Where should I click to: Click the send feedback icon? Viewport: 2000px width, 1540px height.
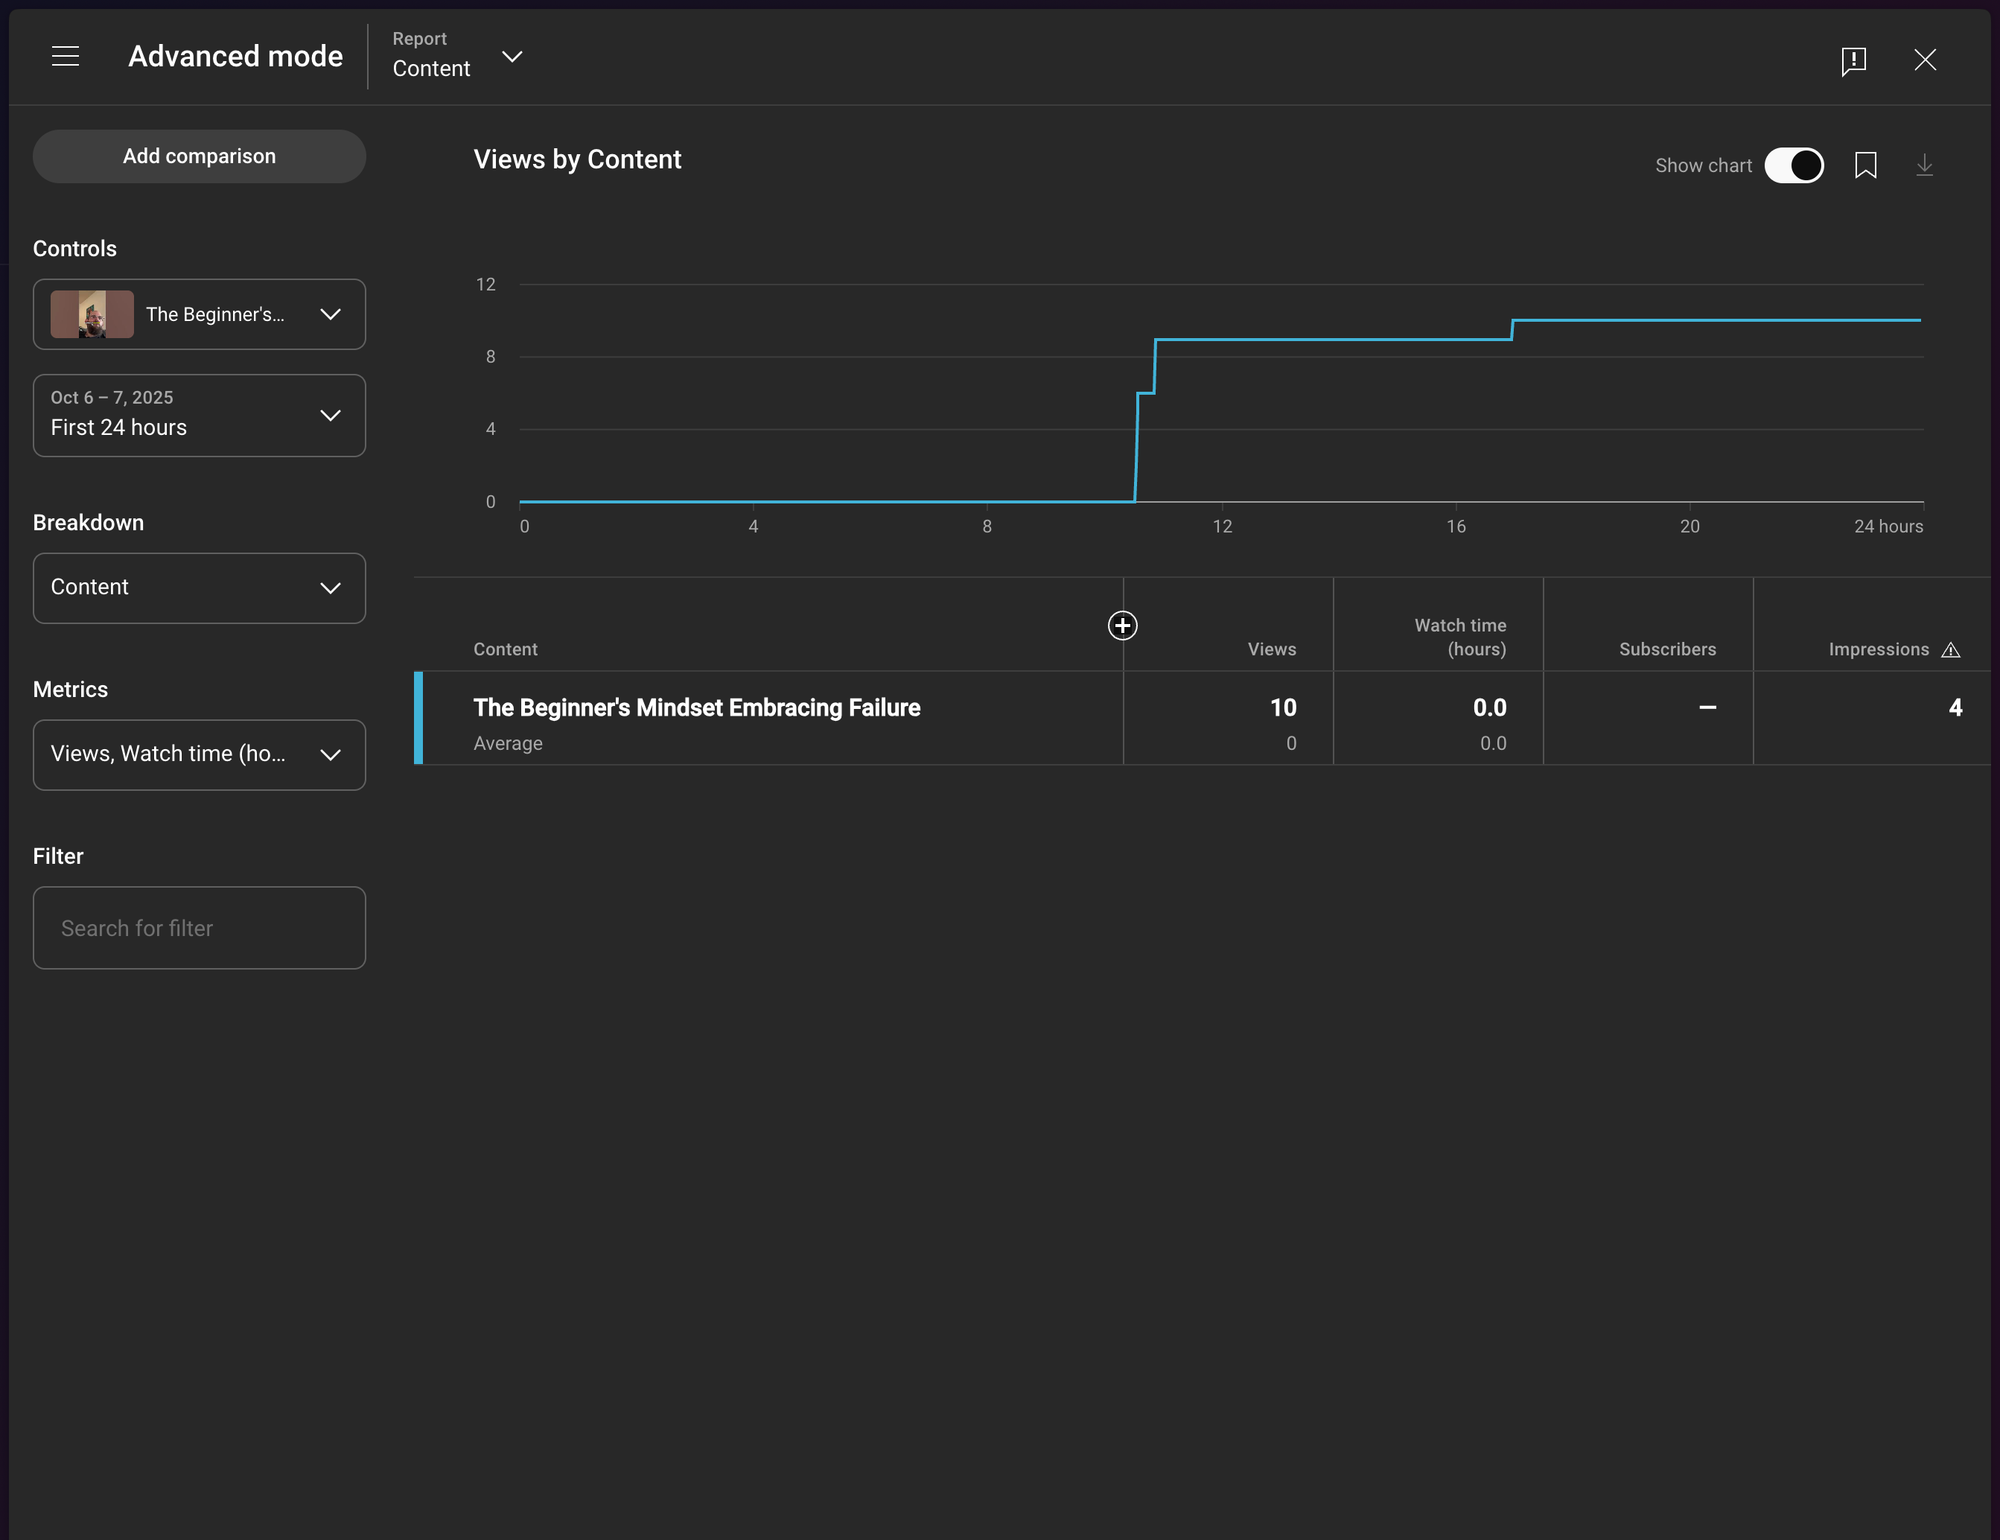click(1853, 60)
